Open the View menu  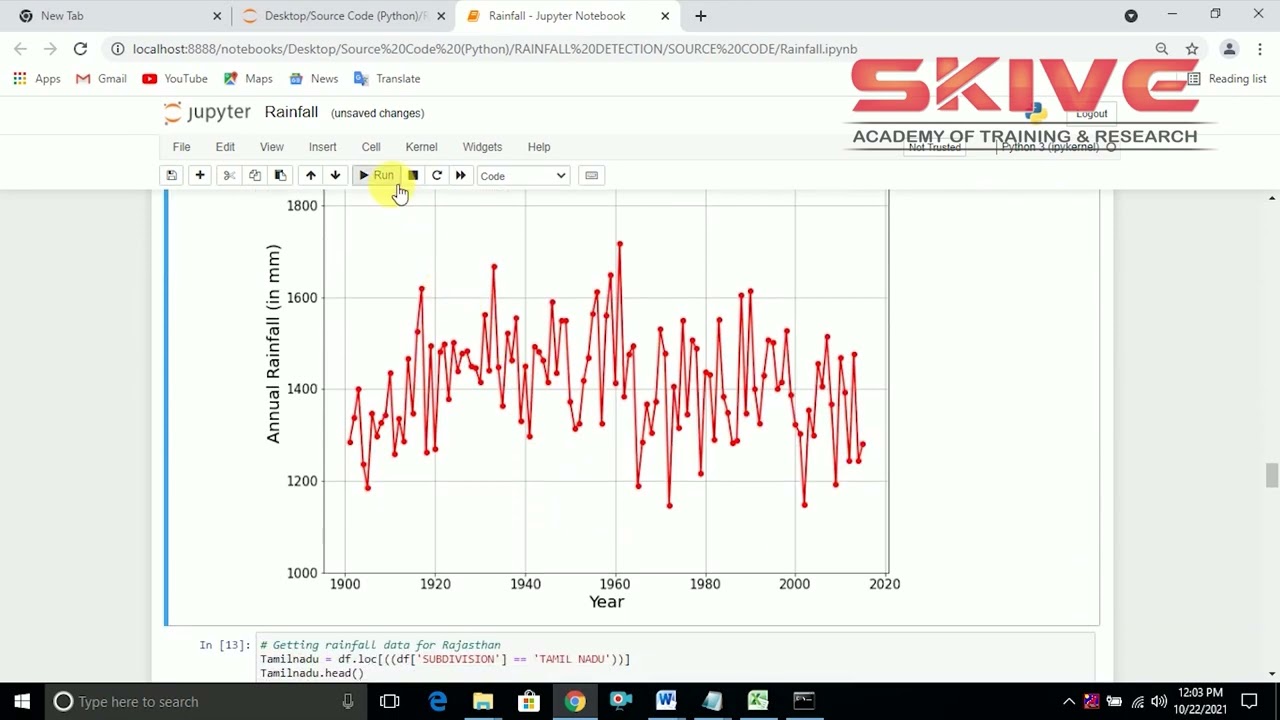[272, 147]
